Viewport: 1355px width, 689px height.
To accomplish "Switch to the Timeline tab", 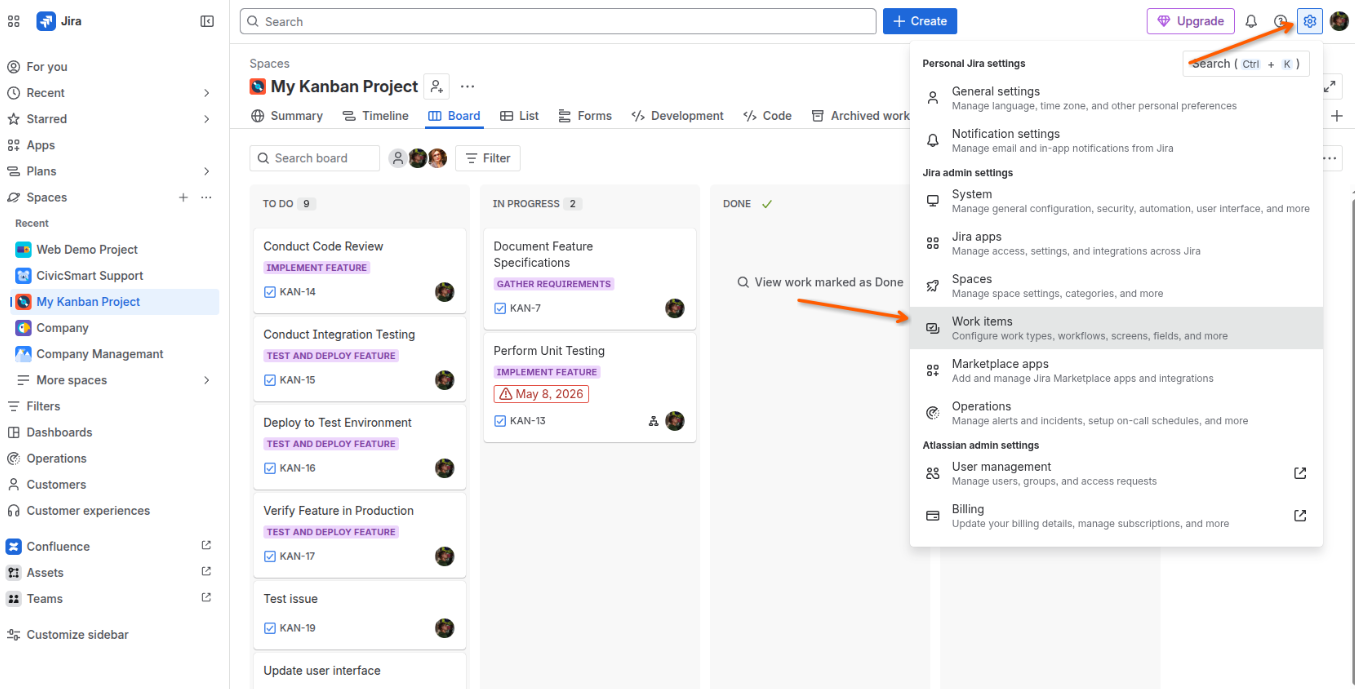I will 375,116.
